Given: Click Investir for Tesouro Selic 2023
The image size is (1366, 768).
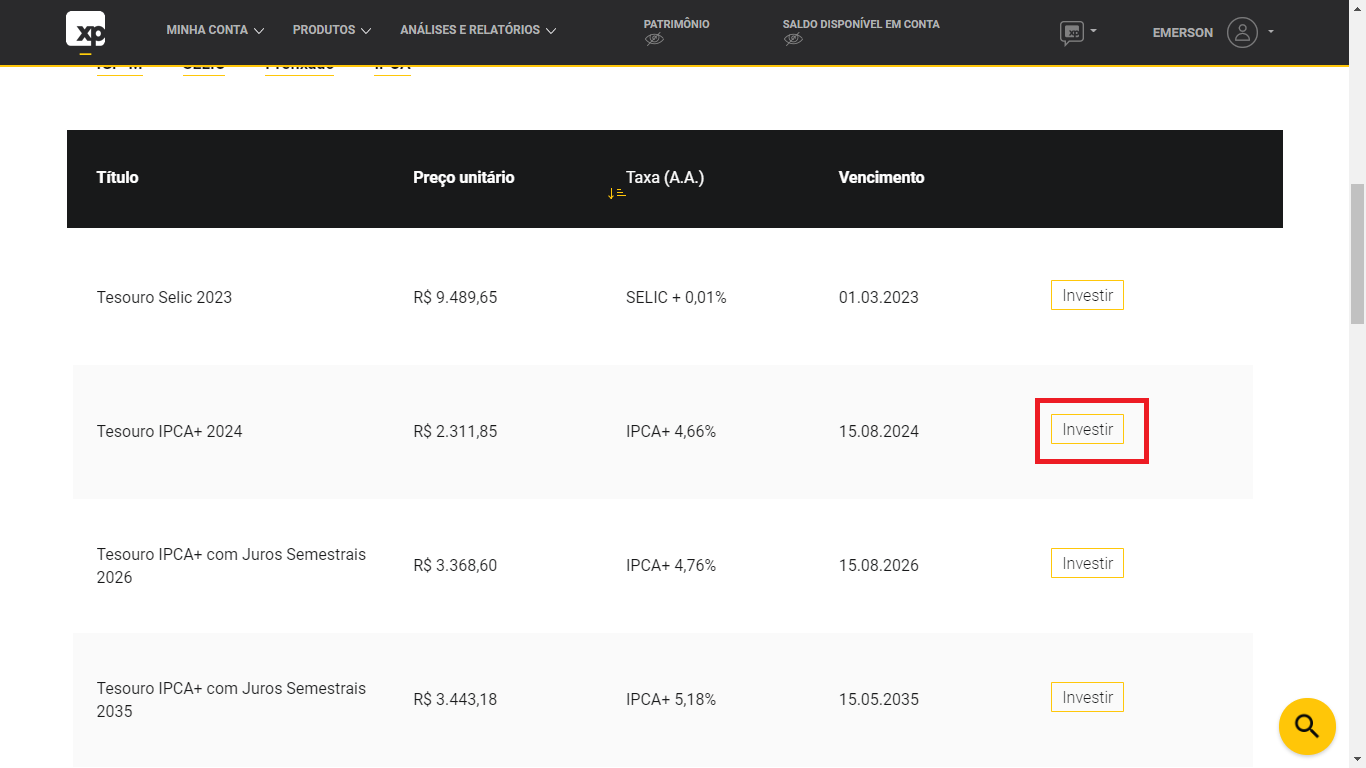Looking at the screenshot, I should coord(1087,295).
